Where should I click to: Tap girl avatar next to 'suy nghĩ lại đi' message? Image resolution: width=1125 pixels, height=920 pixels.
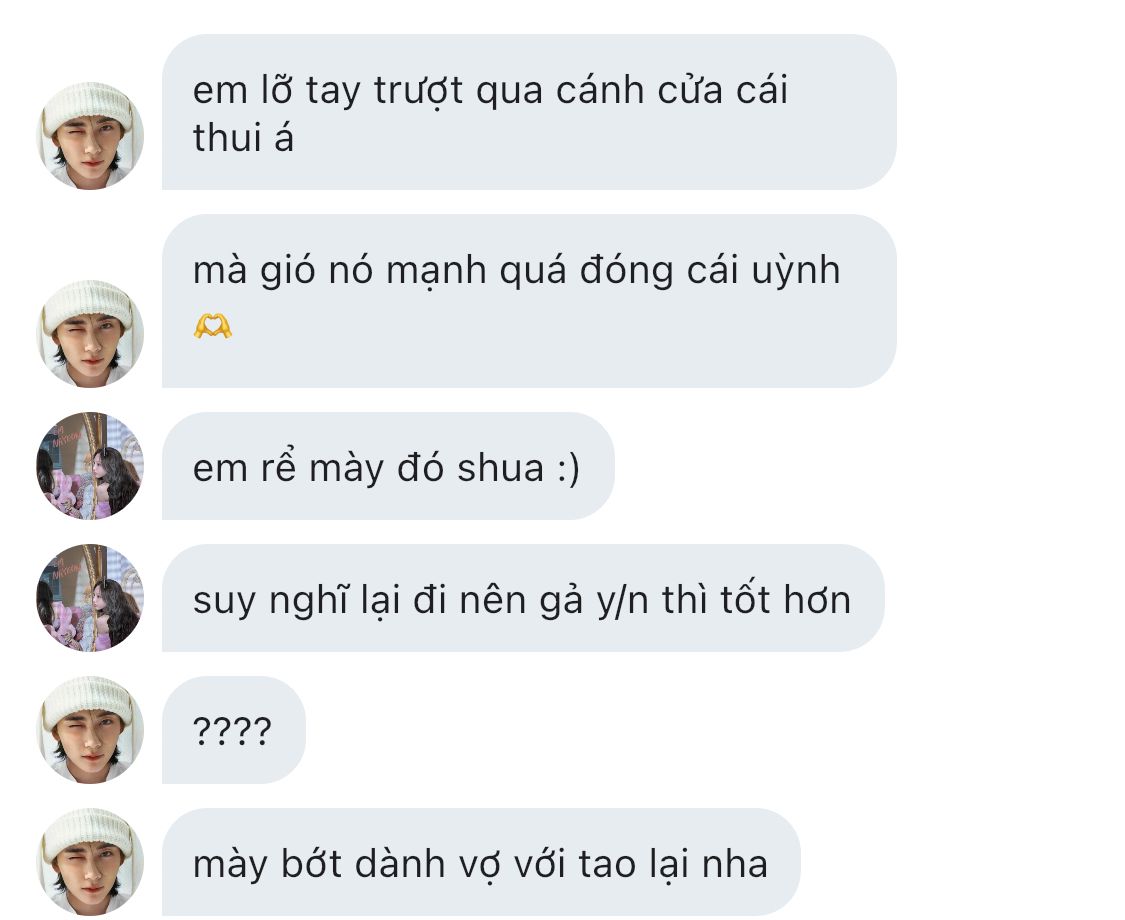tap(90, 598)
